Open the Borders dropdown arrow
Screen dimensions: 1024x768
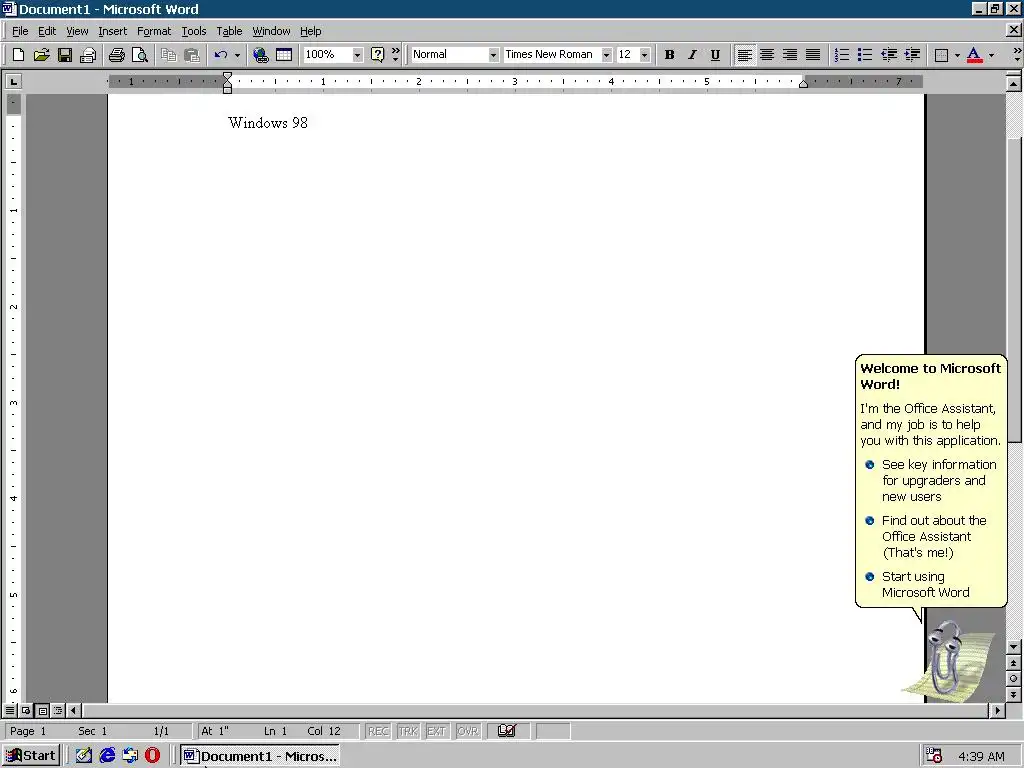click(x=957, y=55)
